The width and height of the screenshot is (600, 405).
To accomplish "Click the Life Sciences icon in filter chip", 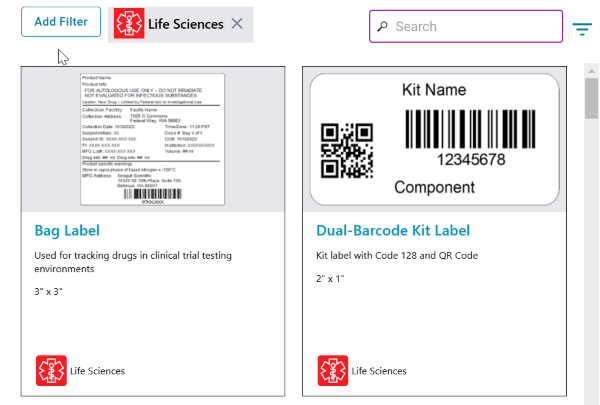I will (x=129, y=24).
